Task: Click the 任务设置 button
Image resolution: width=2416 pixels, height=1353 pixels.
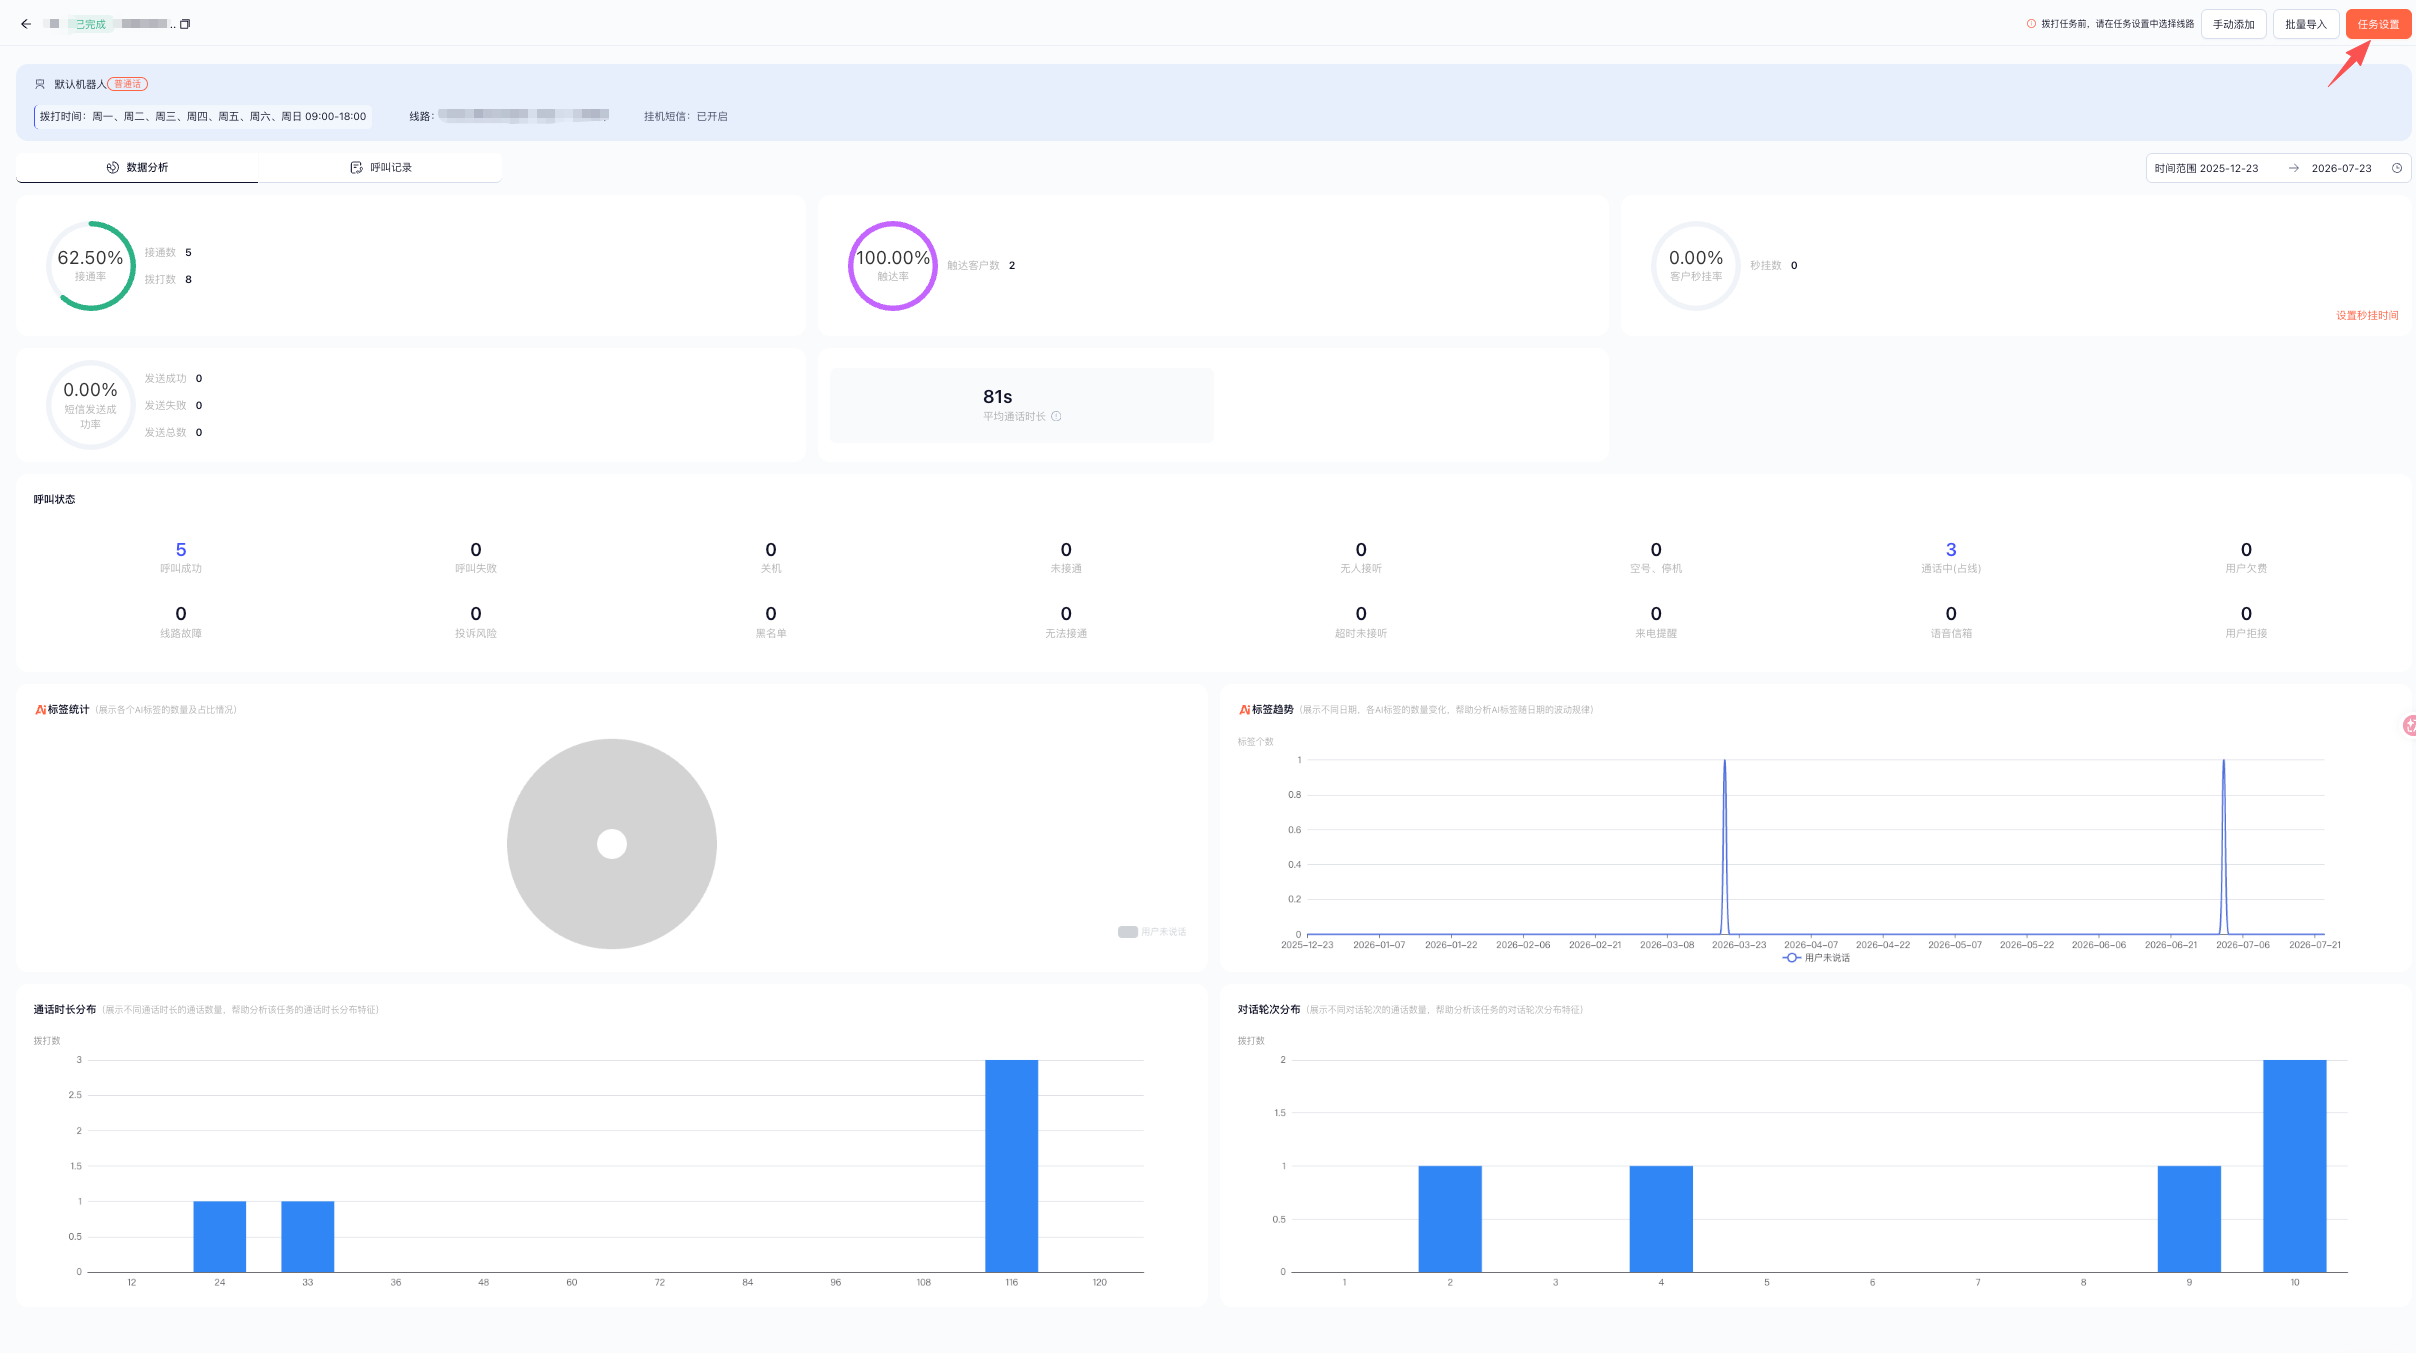Action: tap(2378, 24)
